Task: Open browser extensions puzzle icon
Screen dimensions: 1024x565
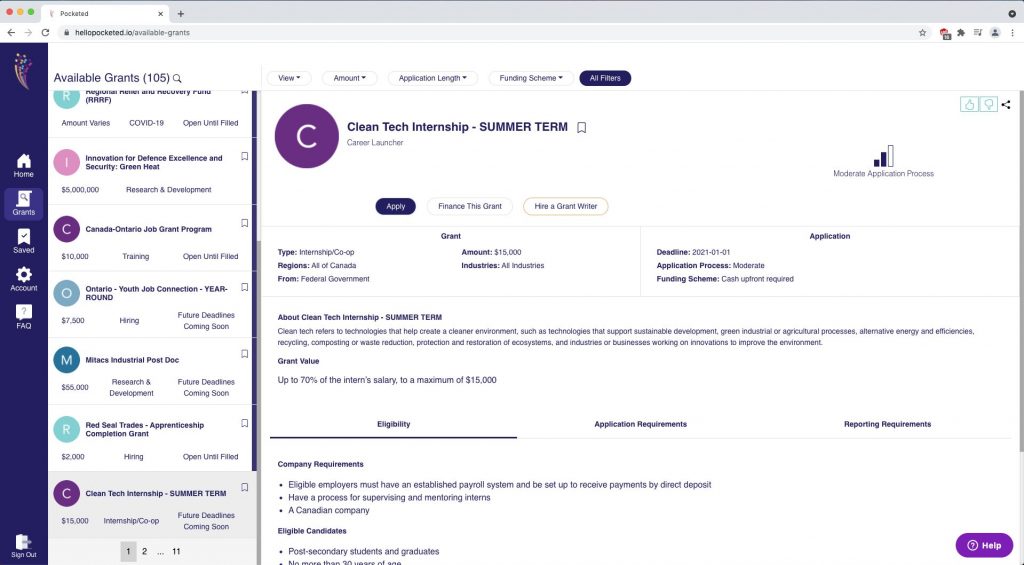Action: click(961, 33)
